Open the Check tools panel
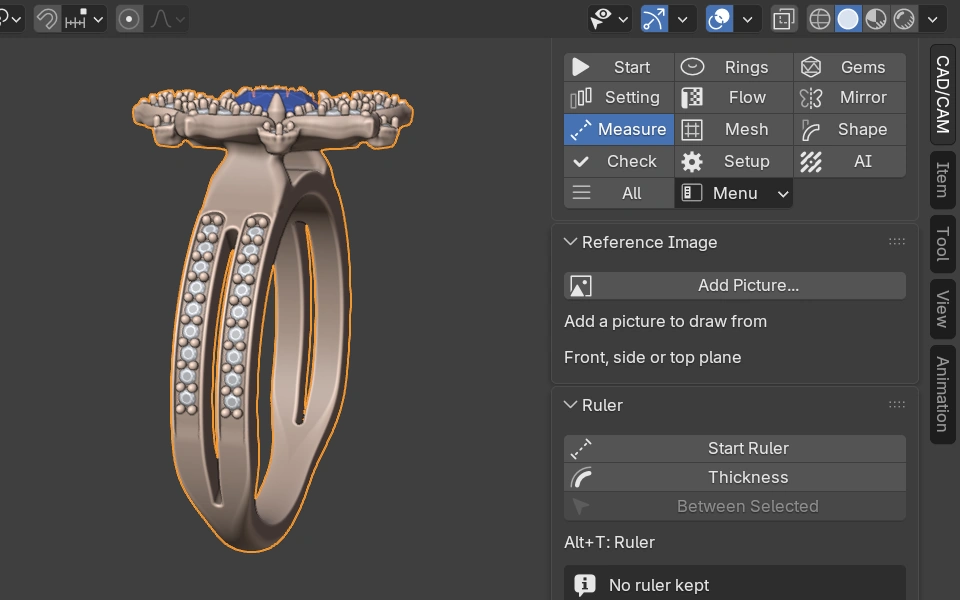Image resolution: width=960 pixels, height=600 pixels. coord(618,161)
